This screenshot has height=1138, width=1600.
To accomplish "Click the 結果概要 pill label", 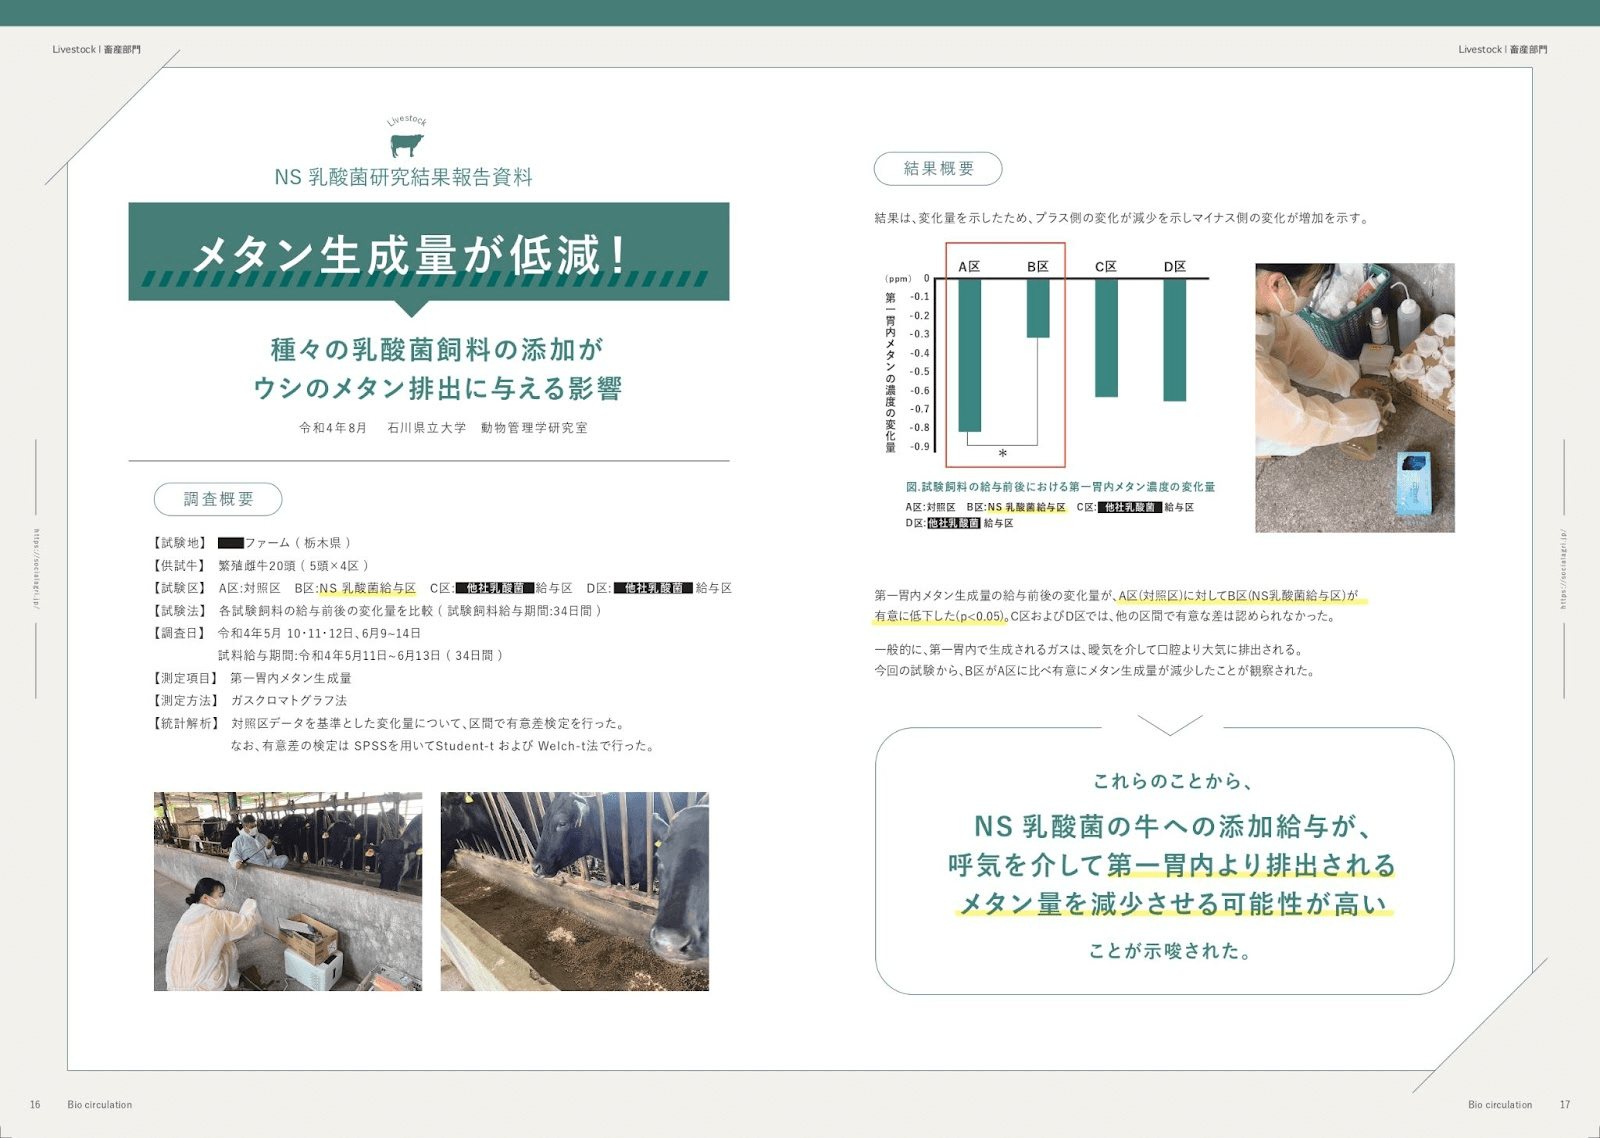I will click(938, 169).
